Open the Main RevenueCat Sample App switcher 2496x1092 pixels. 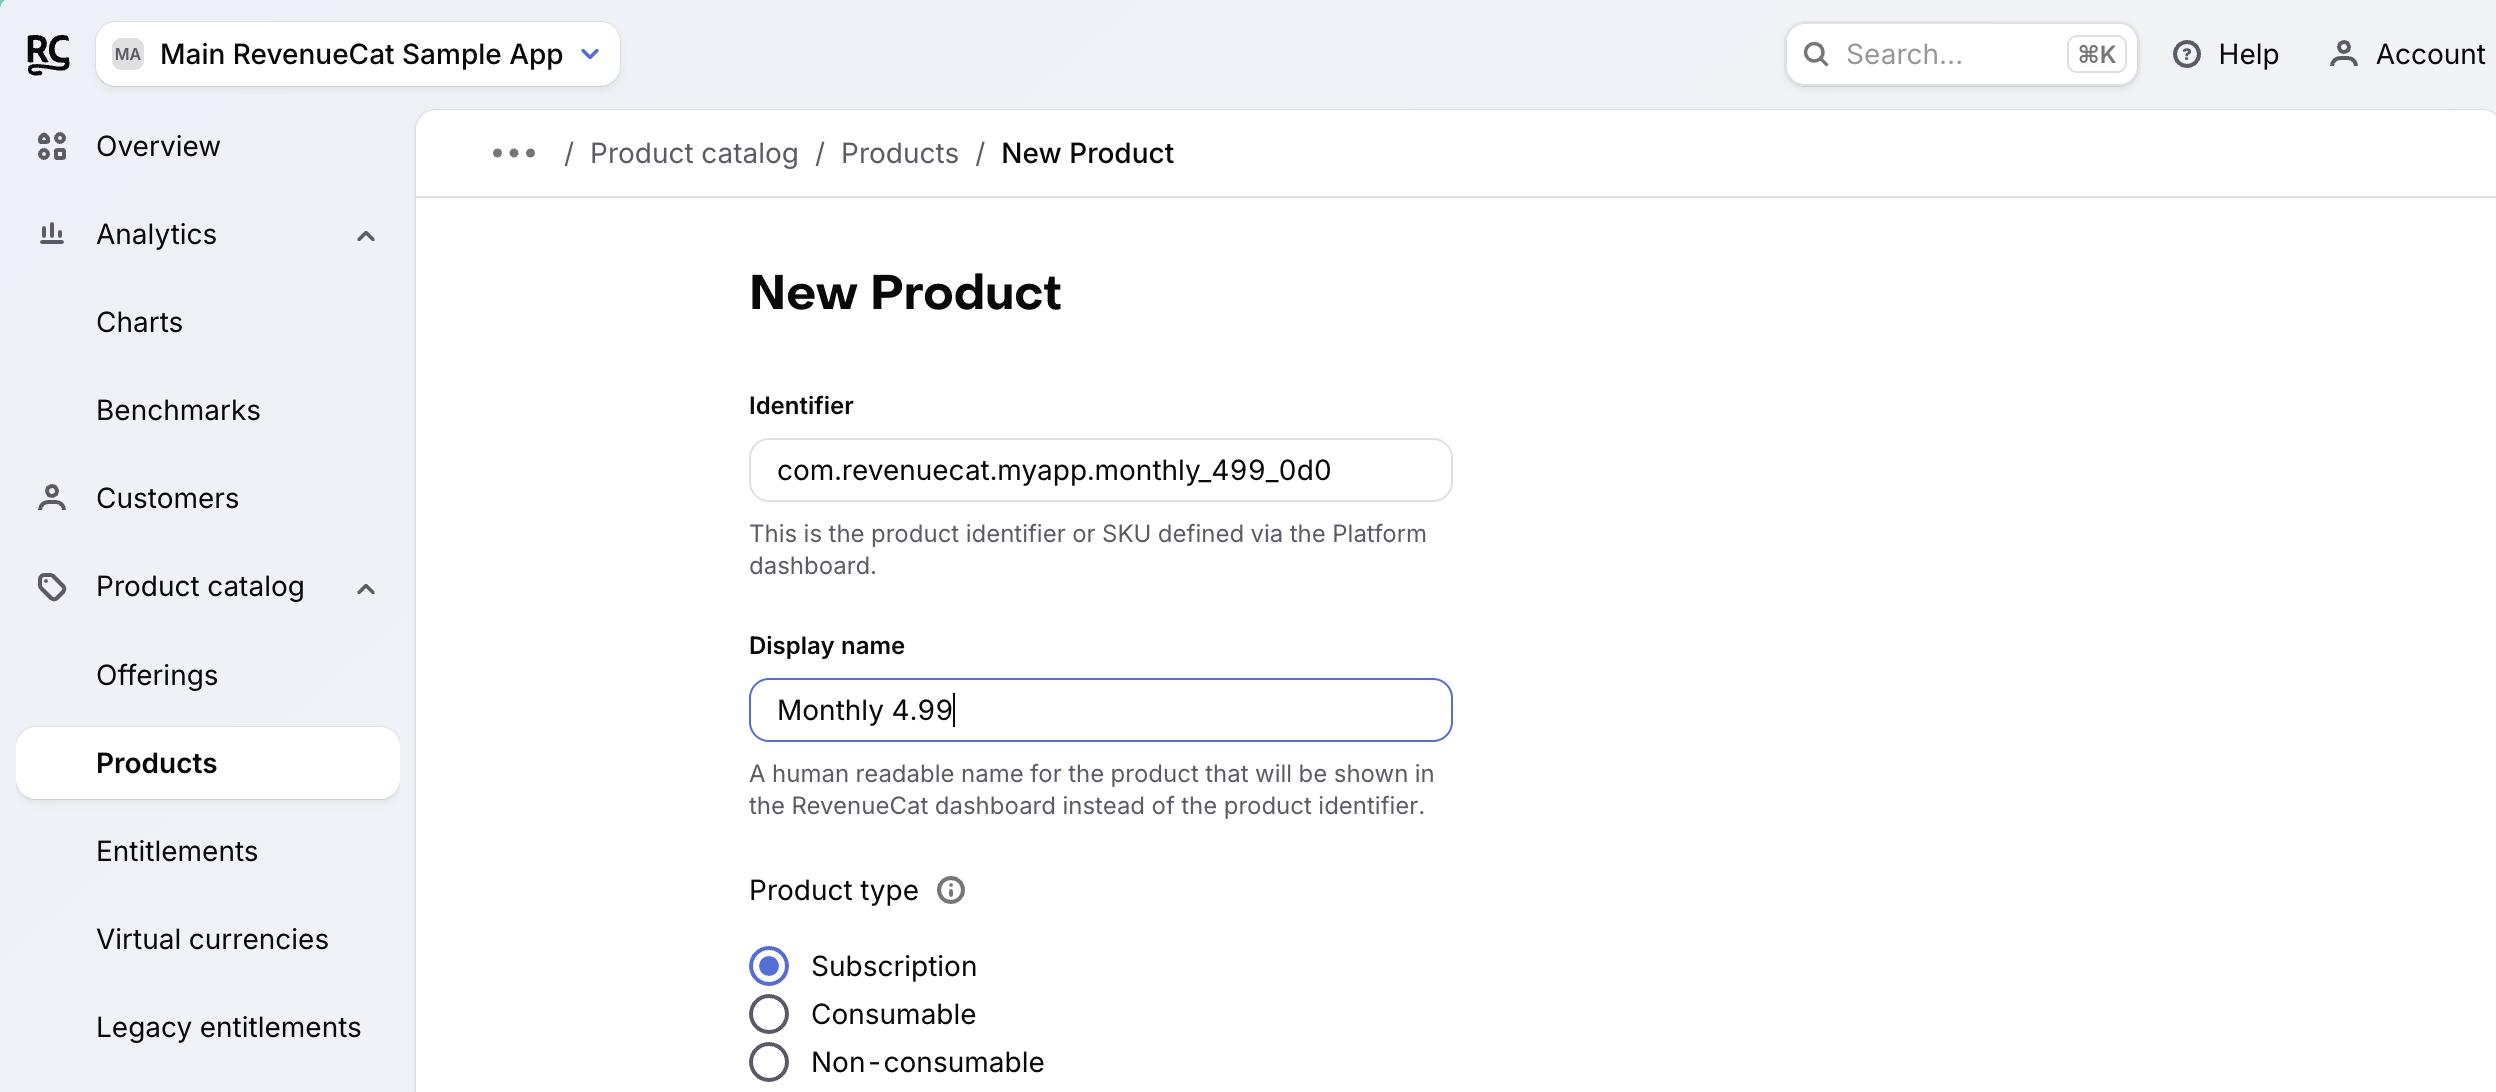(358, 54)
